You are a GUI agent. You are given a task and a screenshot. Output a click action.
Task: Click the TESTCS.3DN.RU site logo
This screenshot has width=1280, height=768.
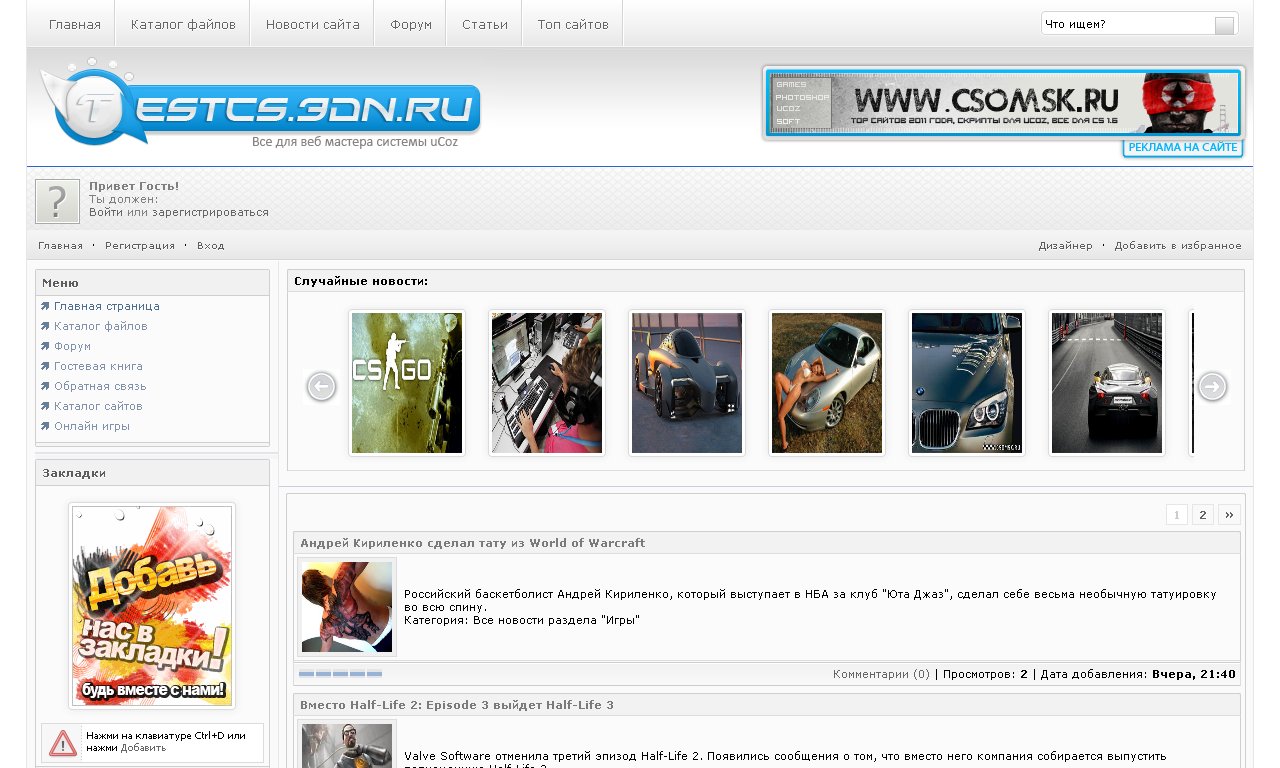(260, 103)
